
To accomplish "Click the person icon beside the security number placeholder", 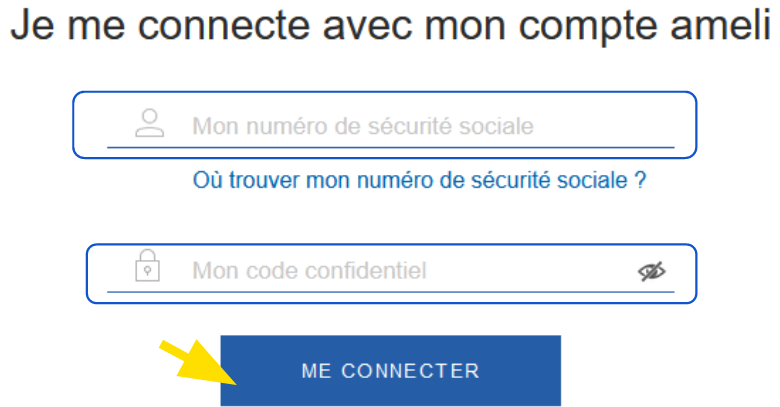I will pyautogui.click(x=149, y=123).
